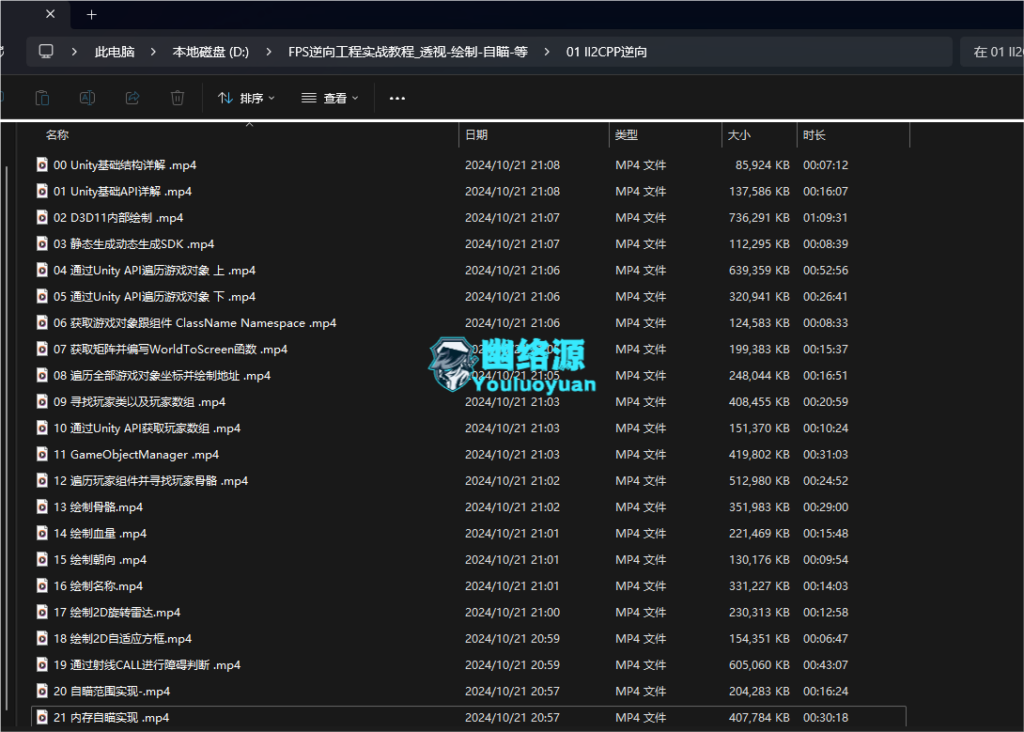Click the size value 639,359 KB

[x=759, y=270]
